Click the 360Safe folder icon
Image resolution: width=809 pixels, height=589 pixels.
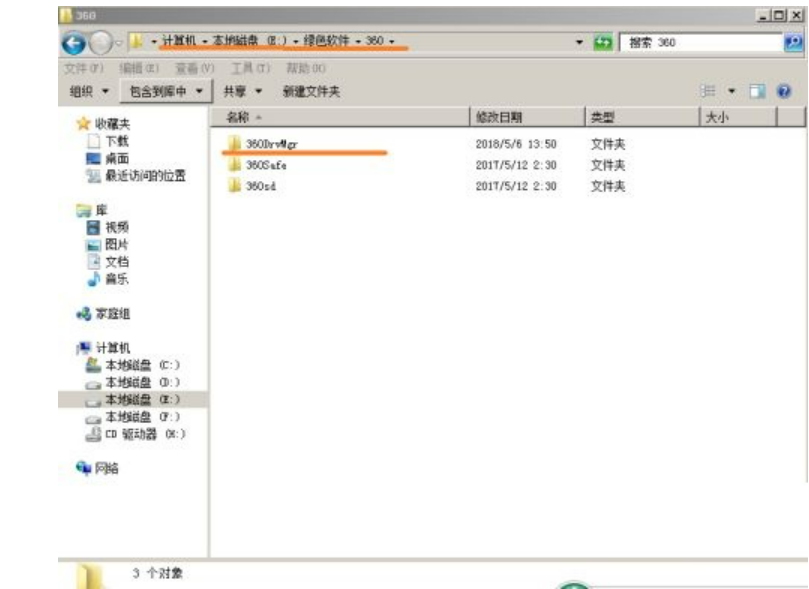tap(234, 164)
